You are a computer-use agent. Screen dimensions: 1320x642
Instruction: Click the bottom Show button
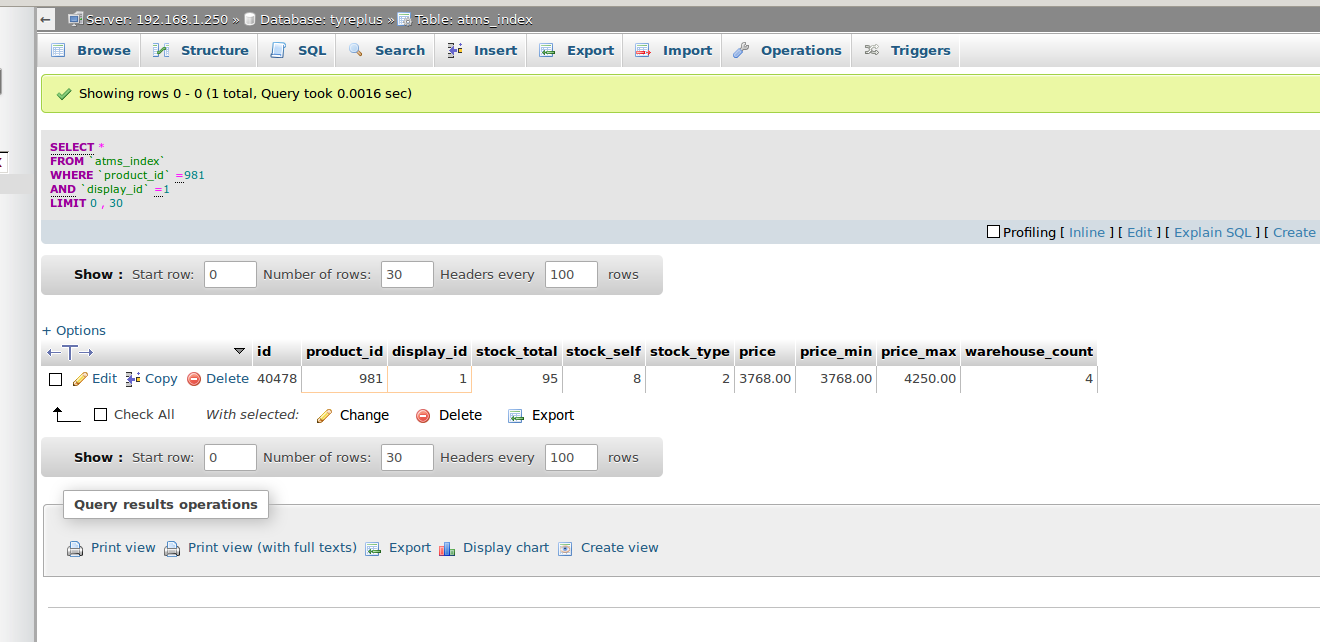tap(99, 457)
